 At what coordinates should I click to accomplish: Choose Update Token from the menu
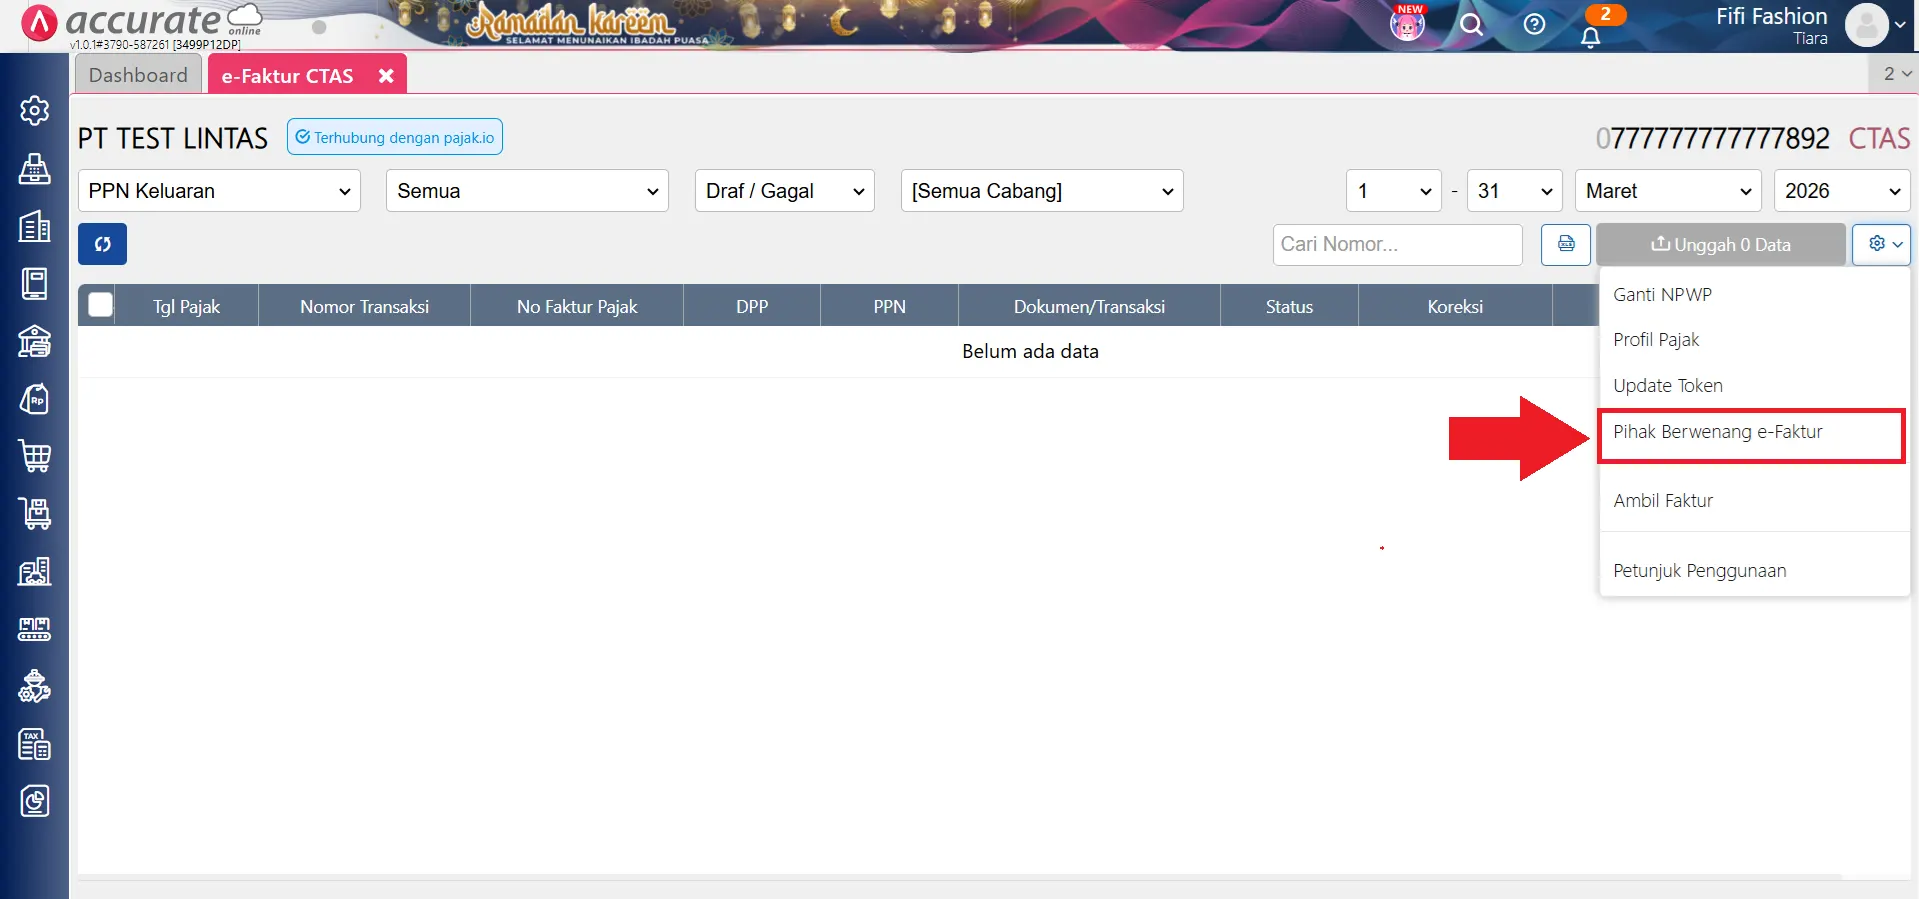(x=1667, y=386)
